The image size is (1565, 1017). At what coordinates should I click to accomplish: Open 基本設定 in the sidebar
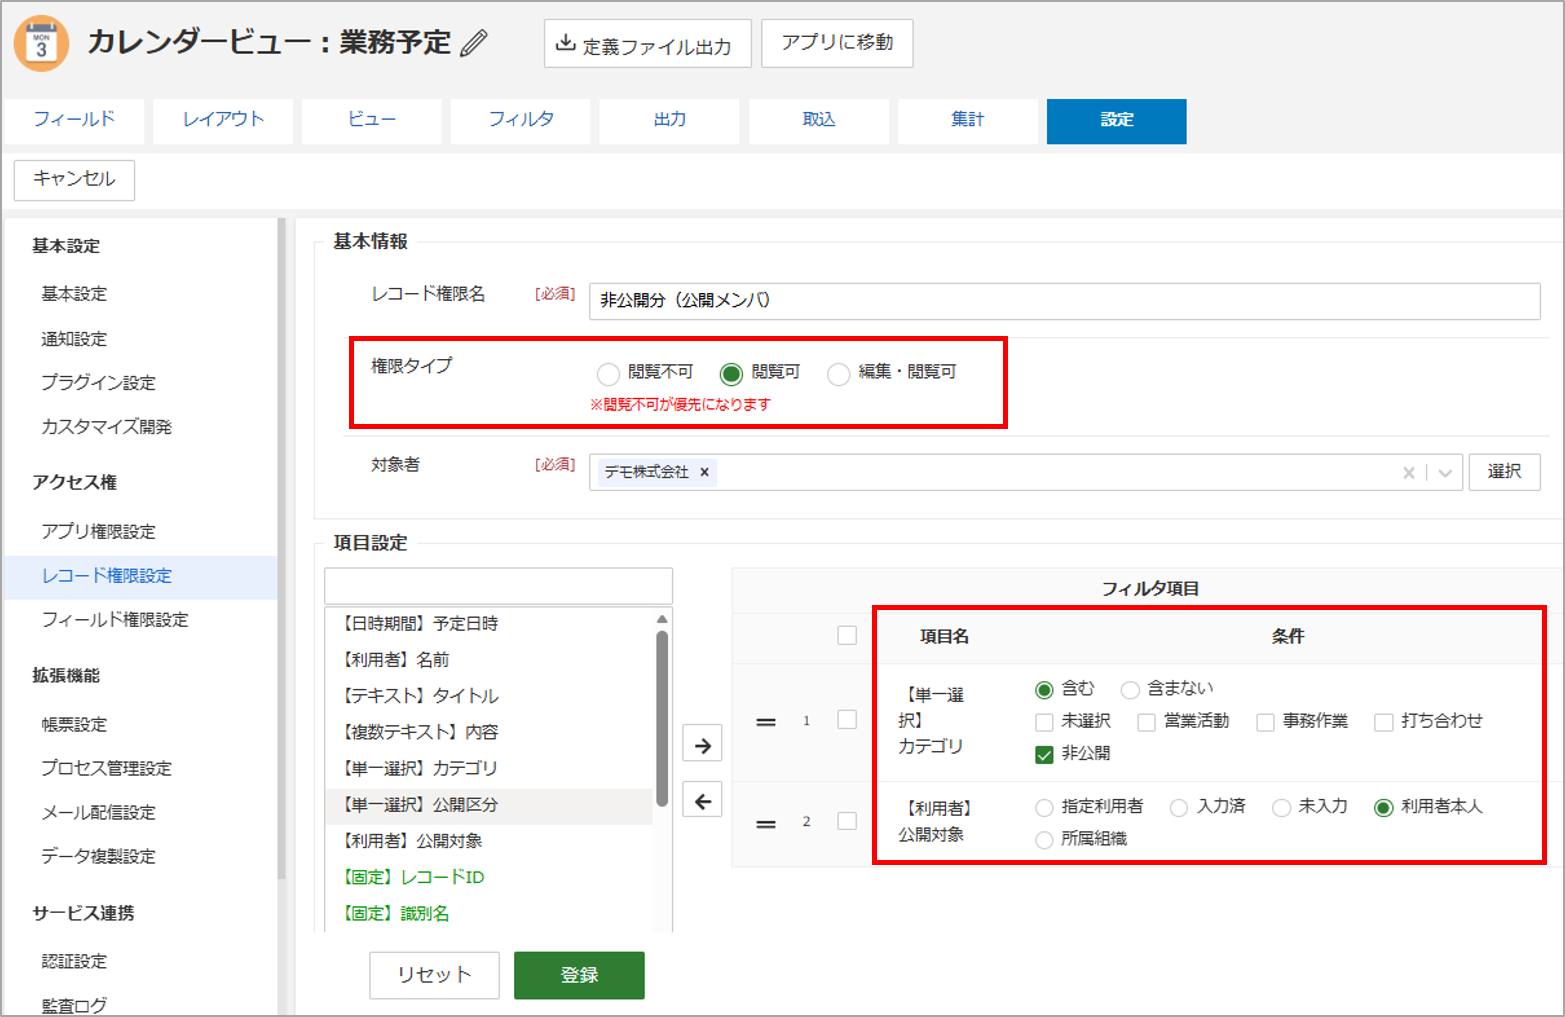tap(74, 294)
